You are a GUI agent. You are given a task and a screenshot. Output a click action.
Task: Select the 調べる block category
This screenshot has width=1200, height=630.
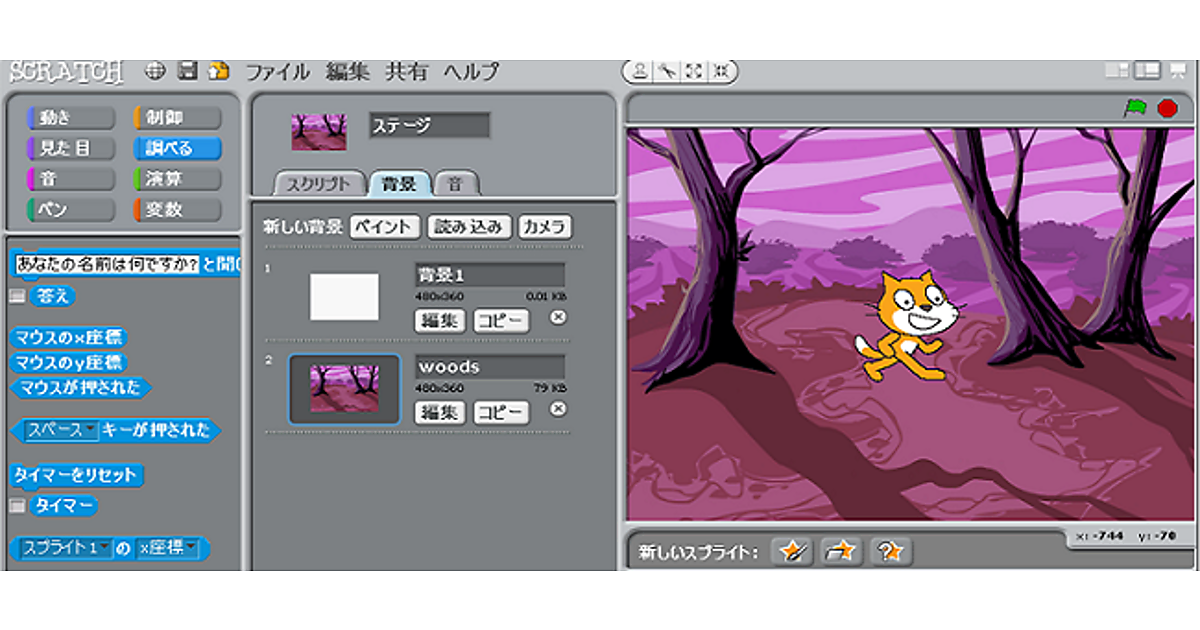coord(177,148)
